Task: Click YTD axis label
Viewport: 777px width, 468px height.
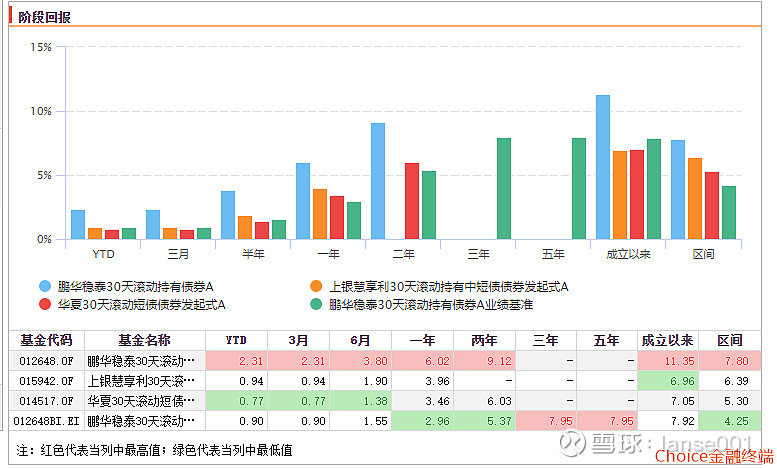Action: pos(104,254)
